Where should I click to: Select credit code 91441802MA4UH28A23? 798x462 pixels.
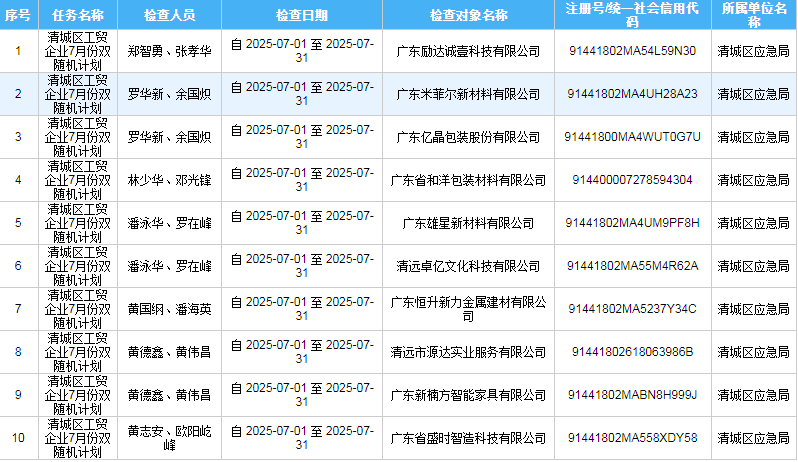tap(632, 94)
